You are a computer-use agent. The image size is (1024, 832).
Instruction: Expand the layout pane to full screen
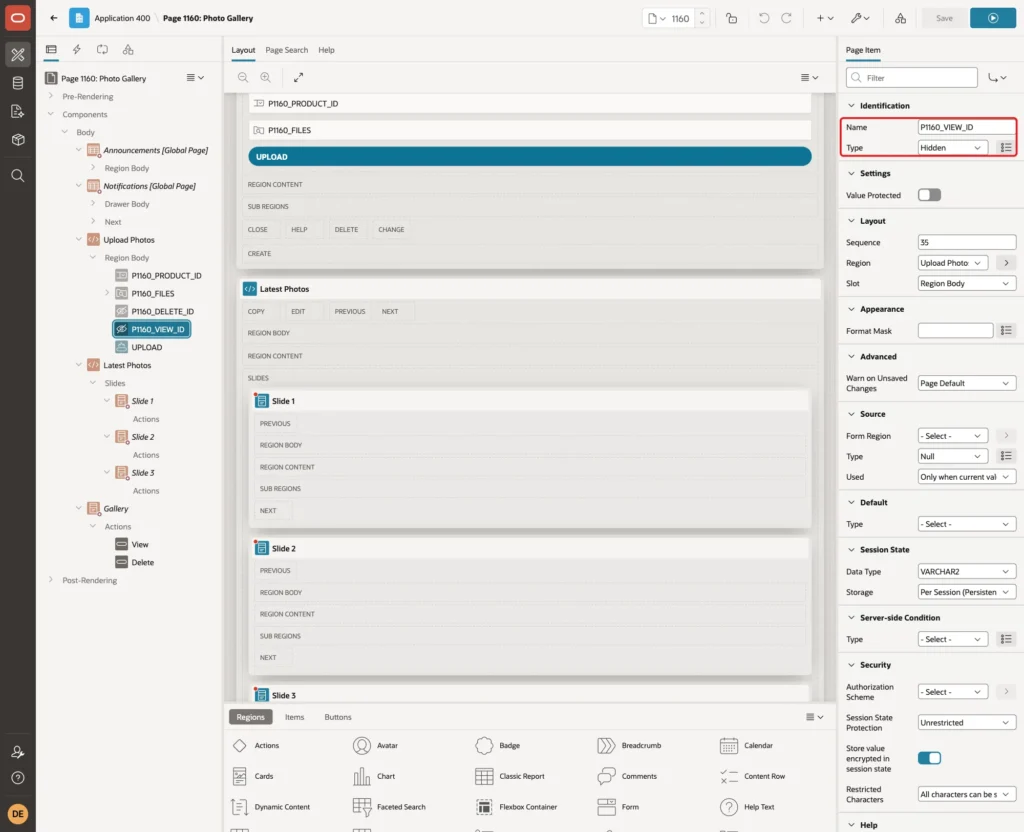point(298,77)
